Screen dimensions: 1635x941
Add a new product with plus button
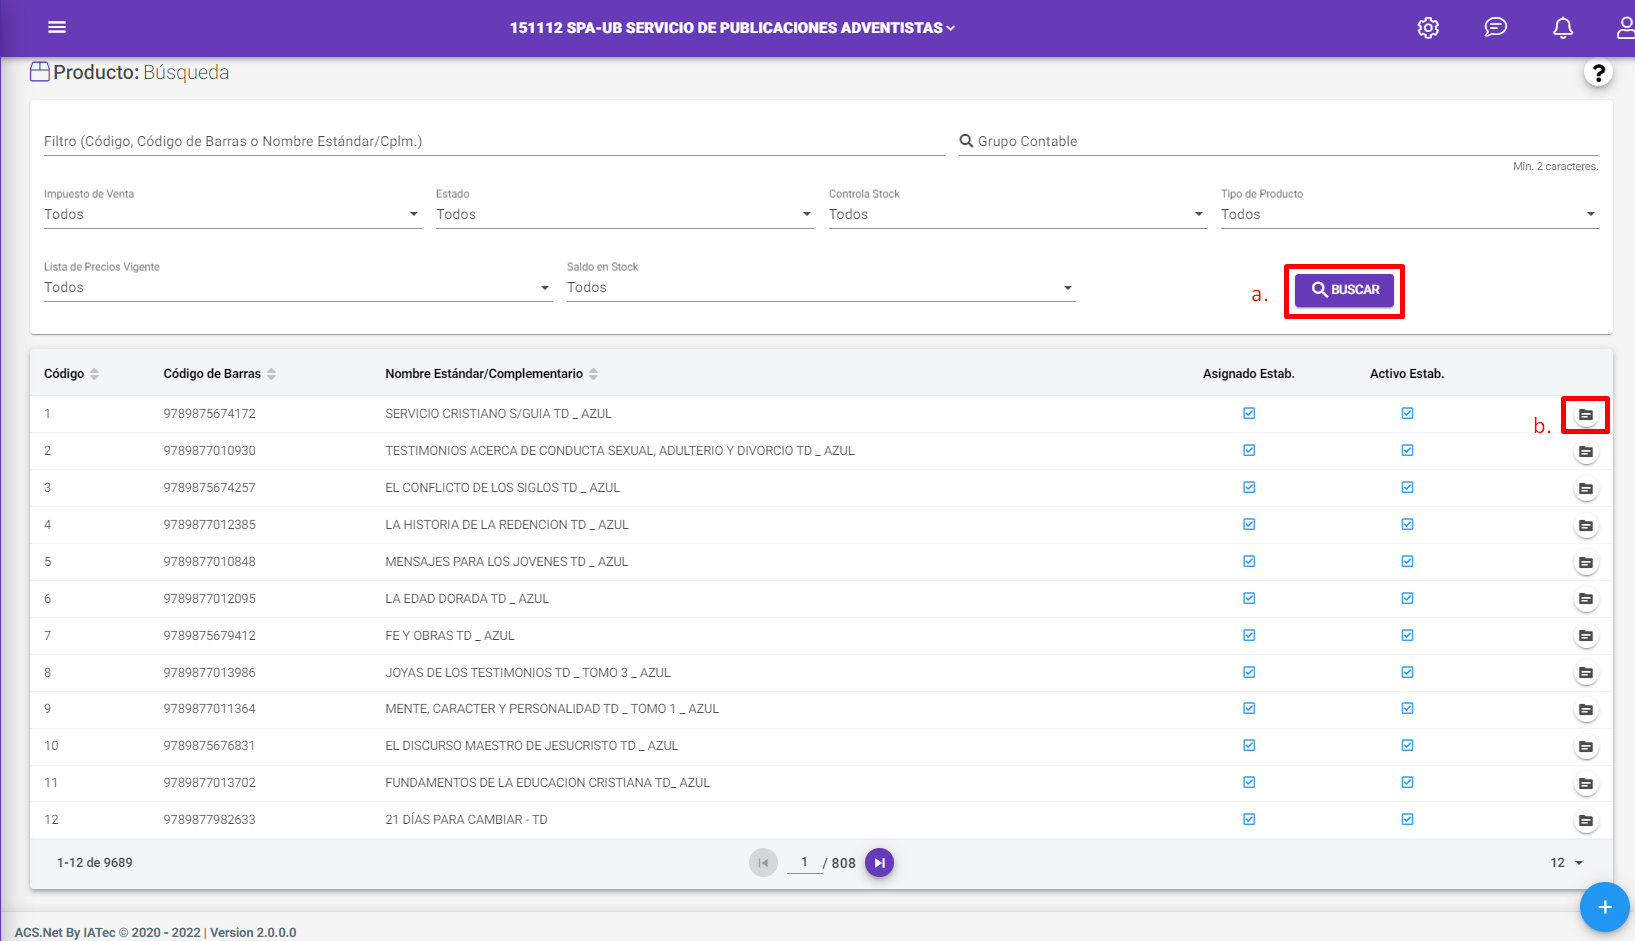1605,907
